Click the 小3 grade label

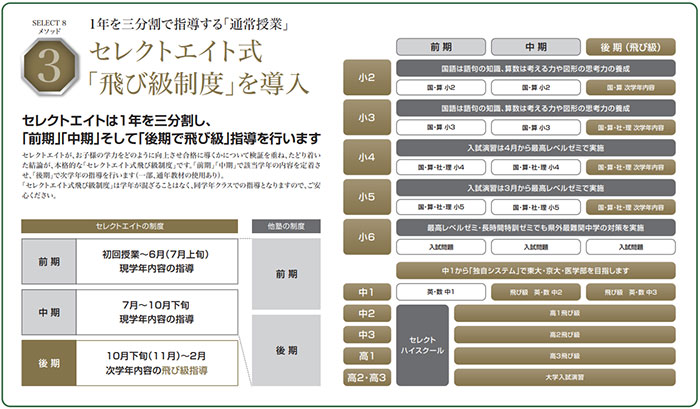(x=367, y=117)
